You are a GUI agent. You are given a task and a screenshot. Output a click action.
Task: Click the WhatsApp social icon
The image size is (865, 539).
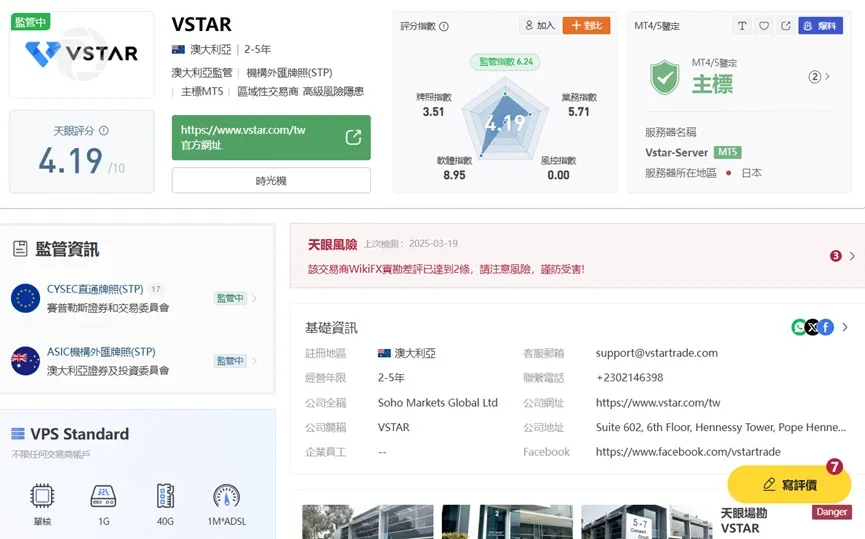[798, 327]
